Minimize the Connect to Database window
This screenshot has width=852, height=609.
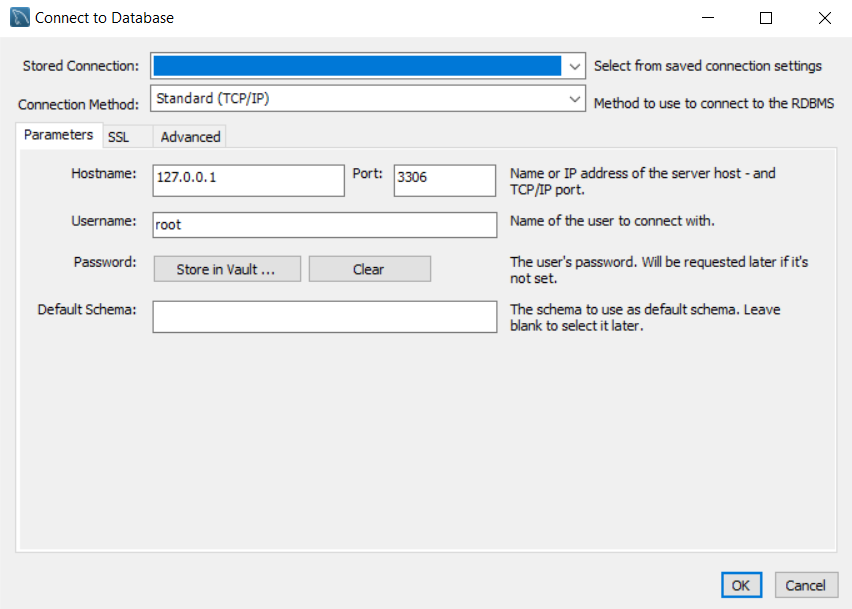point(707,17)
